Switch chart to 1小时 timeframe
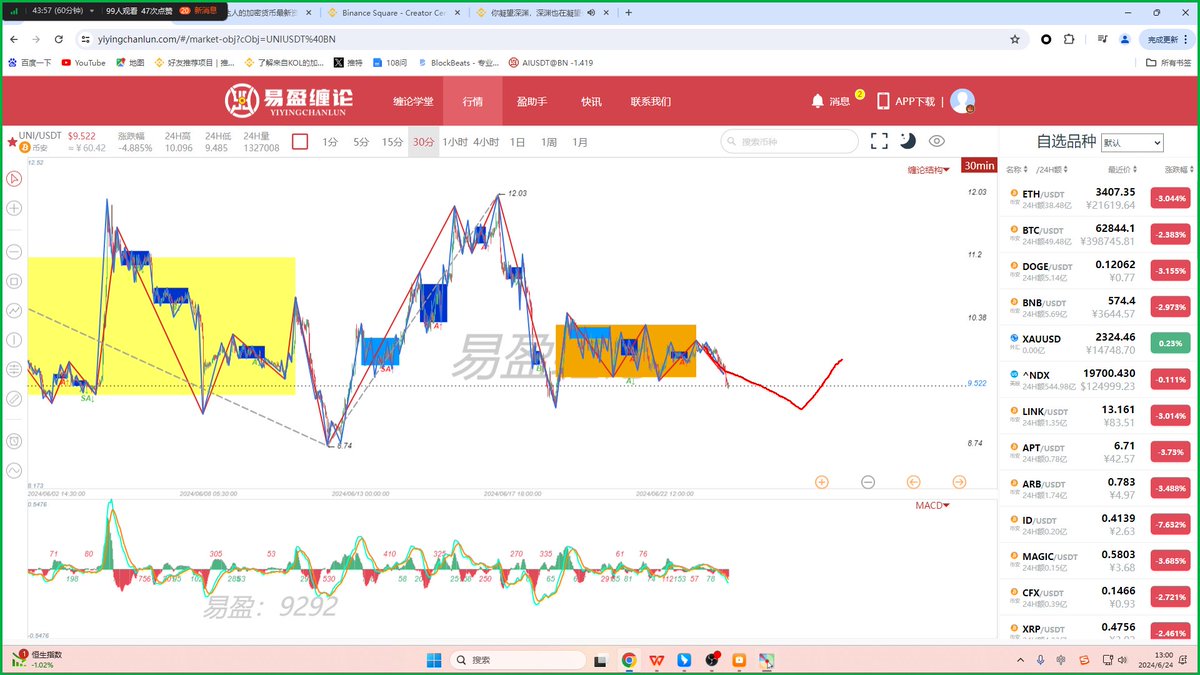The width and height of the screenshot is (1200, 675). [x=455, y=142]
